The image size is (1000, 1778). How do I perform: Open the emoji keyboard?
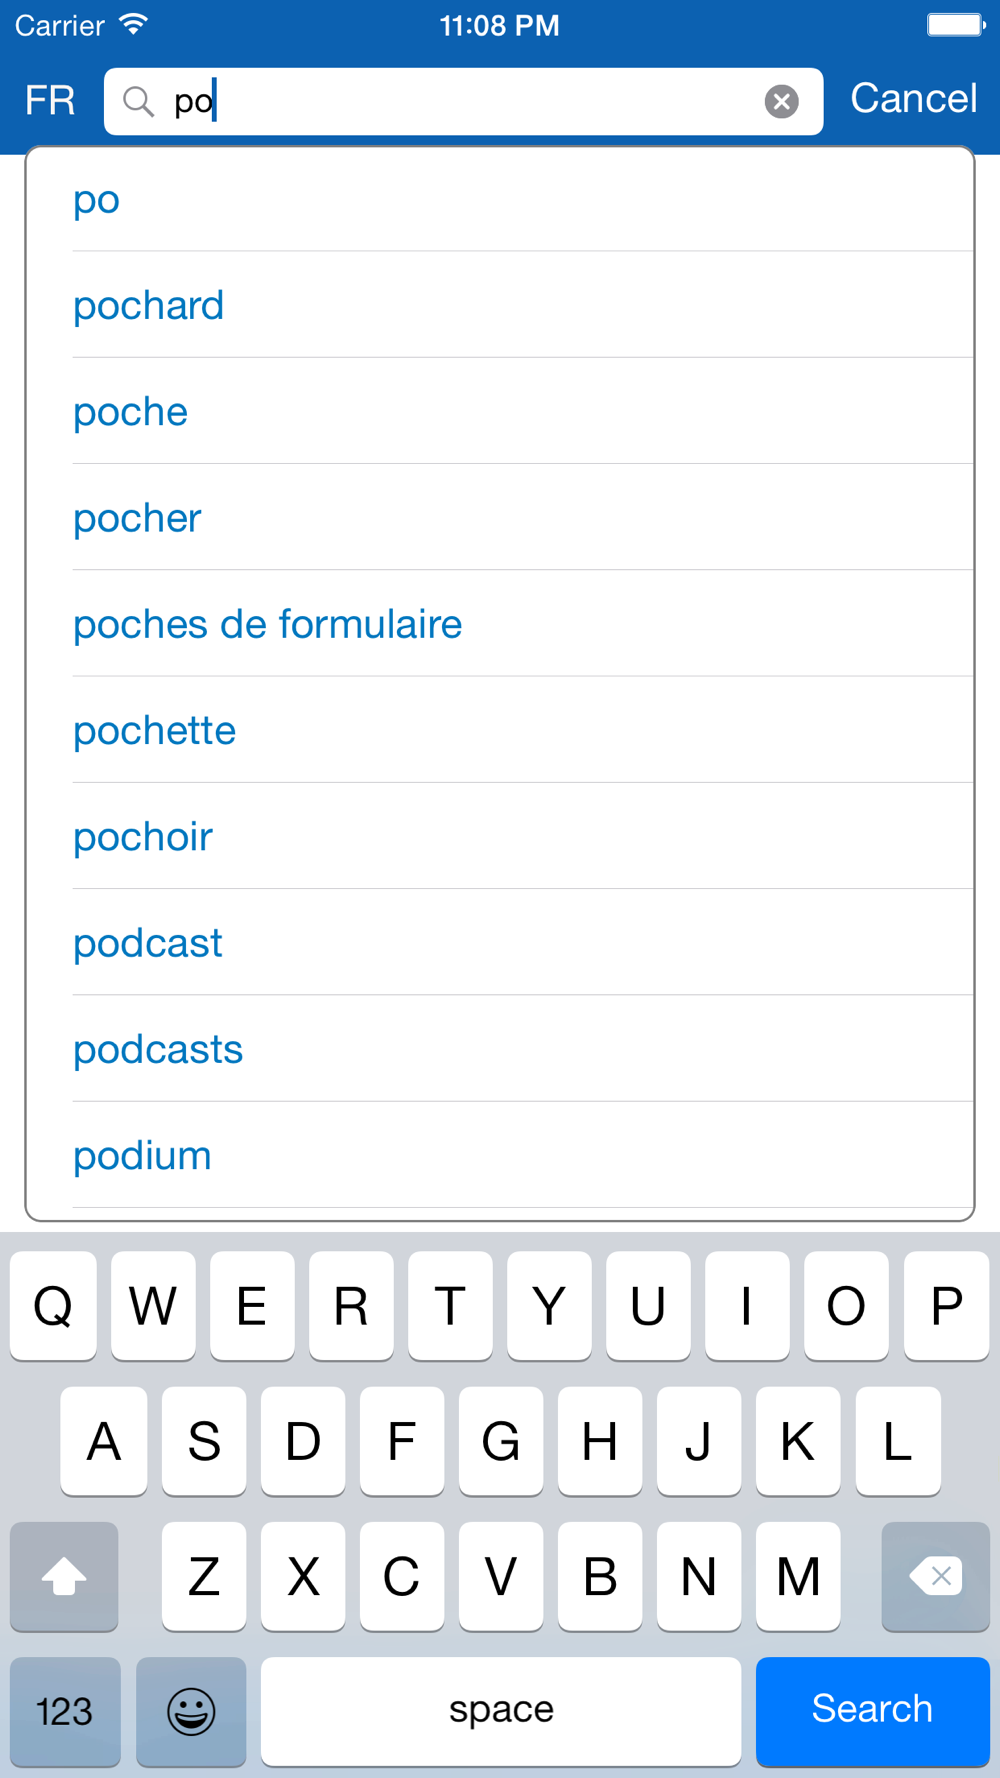[x=191, y=1711]
